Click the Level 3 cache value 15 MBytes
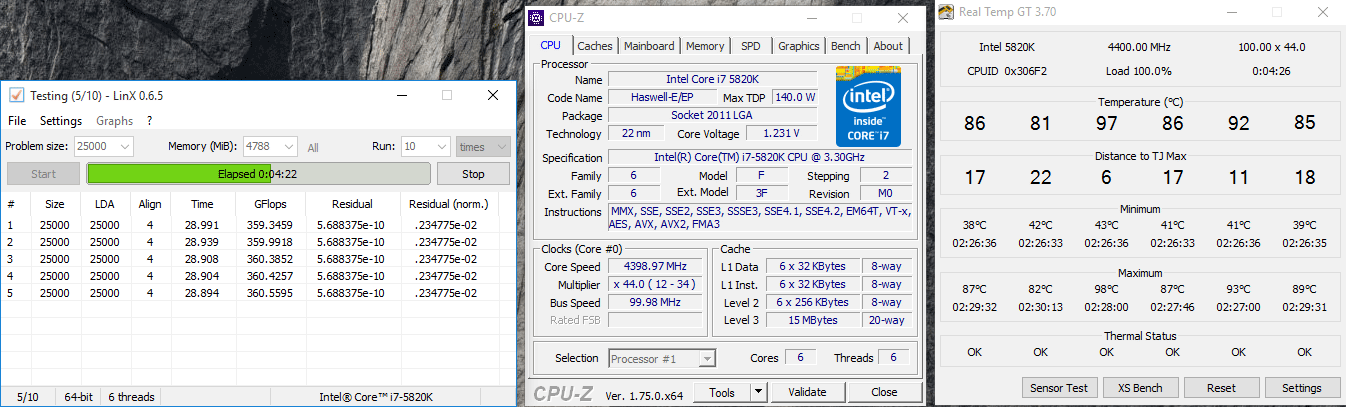This screenshot has height=407, width=1346. tap(813, 320)
